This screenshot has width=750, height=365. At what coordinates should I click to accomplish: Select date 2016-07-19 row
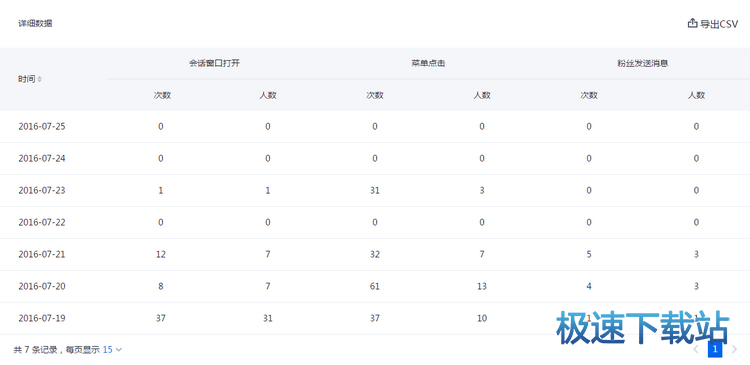pos(375,318)
